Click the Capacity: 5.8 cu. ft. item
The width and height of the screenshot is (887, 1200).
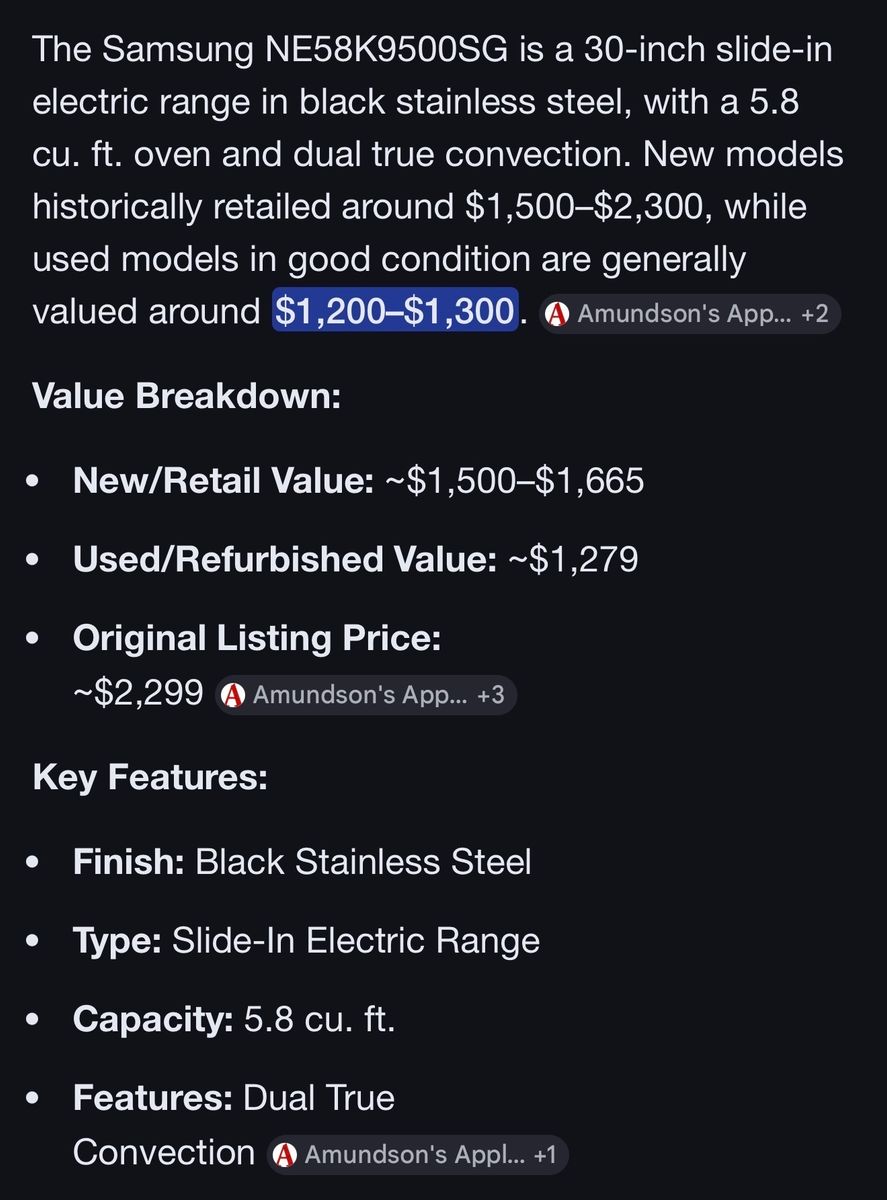click(234, 1019)
